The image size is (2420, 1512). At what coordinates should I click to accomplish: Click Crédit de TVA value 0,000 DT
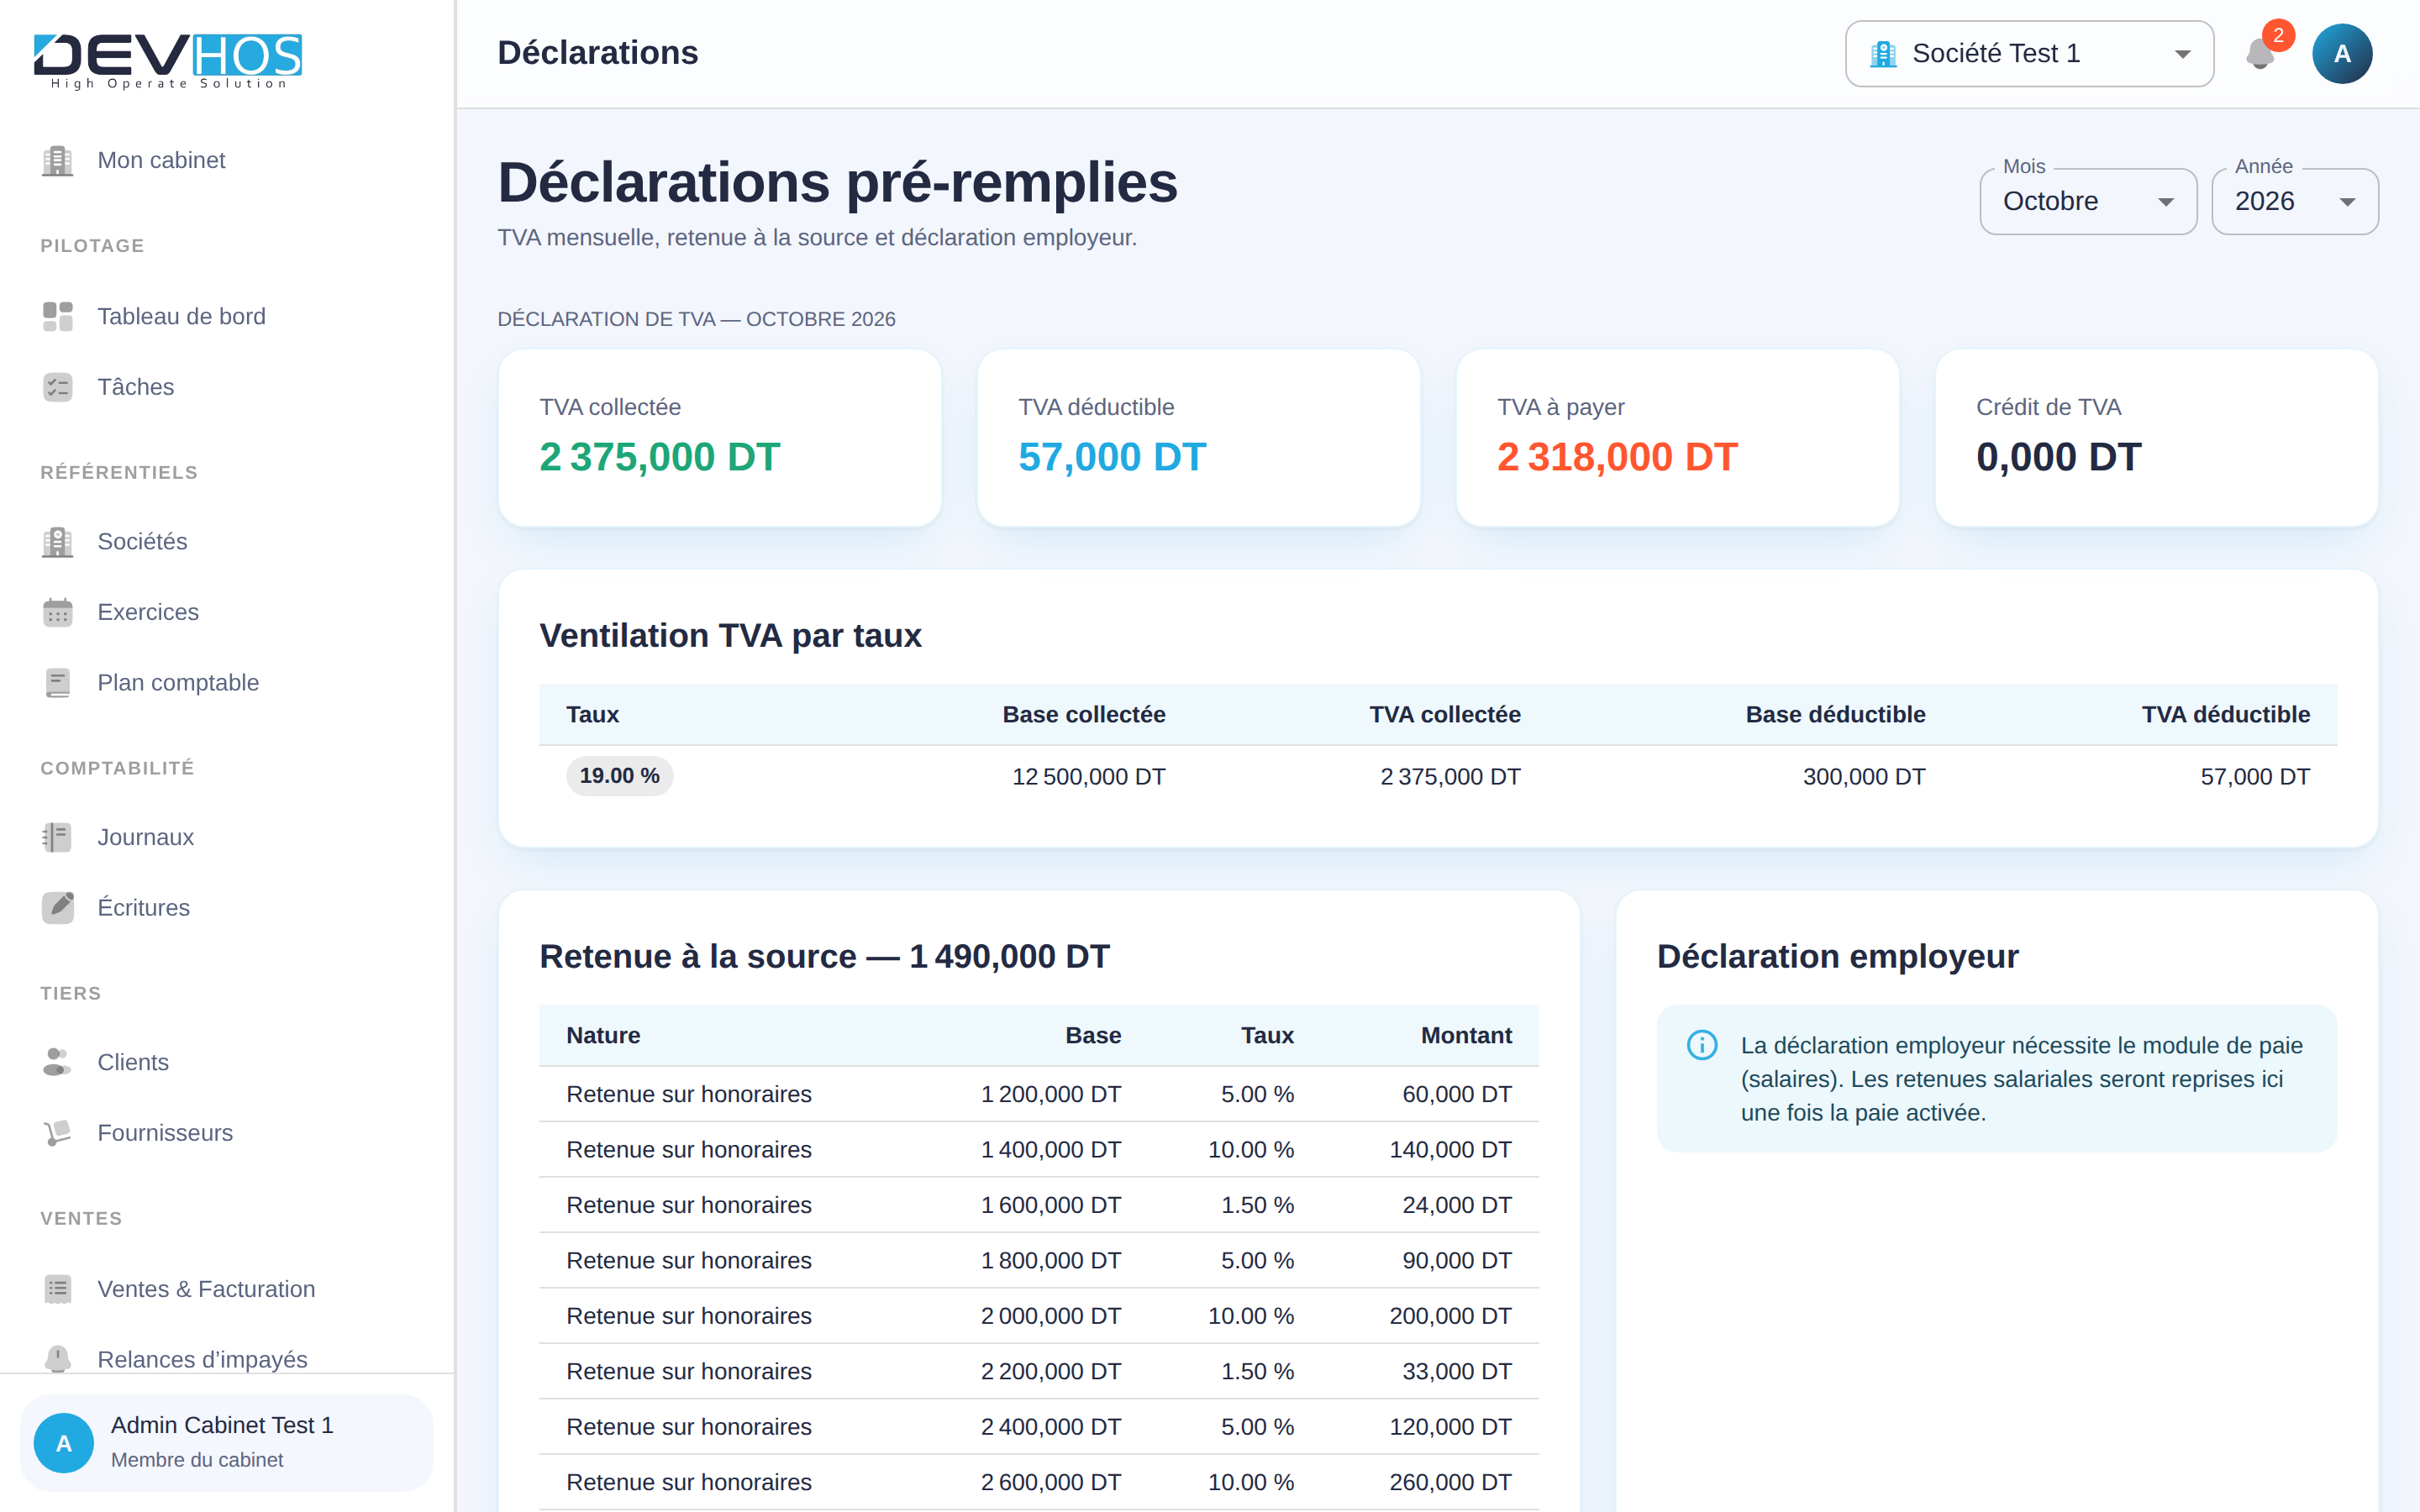[2058, 457]
